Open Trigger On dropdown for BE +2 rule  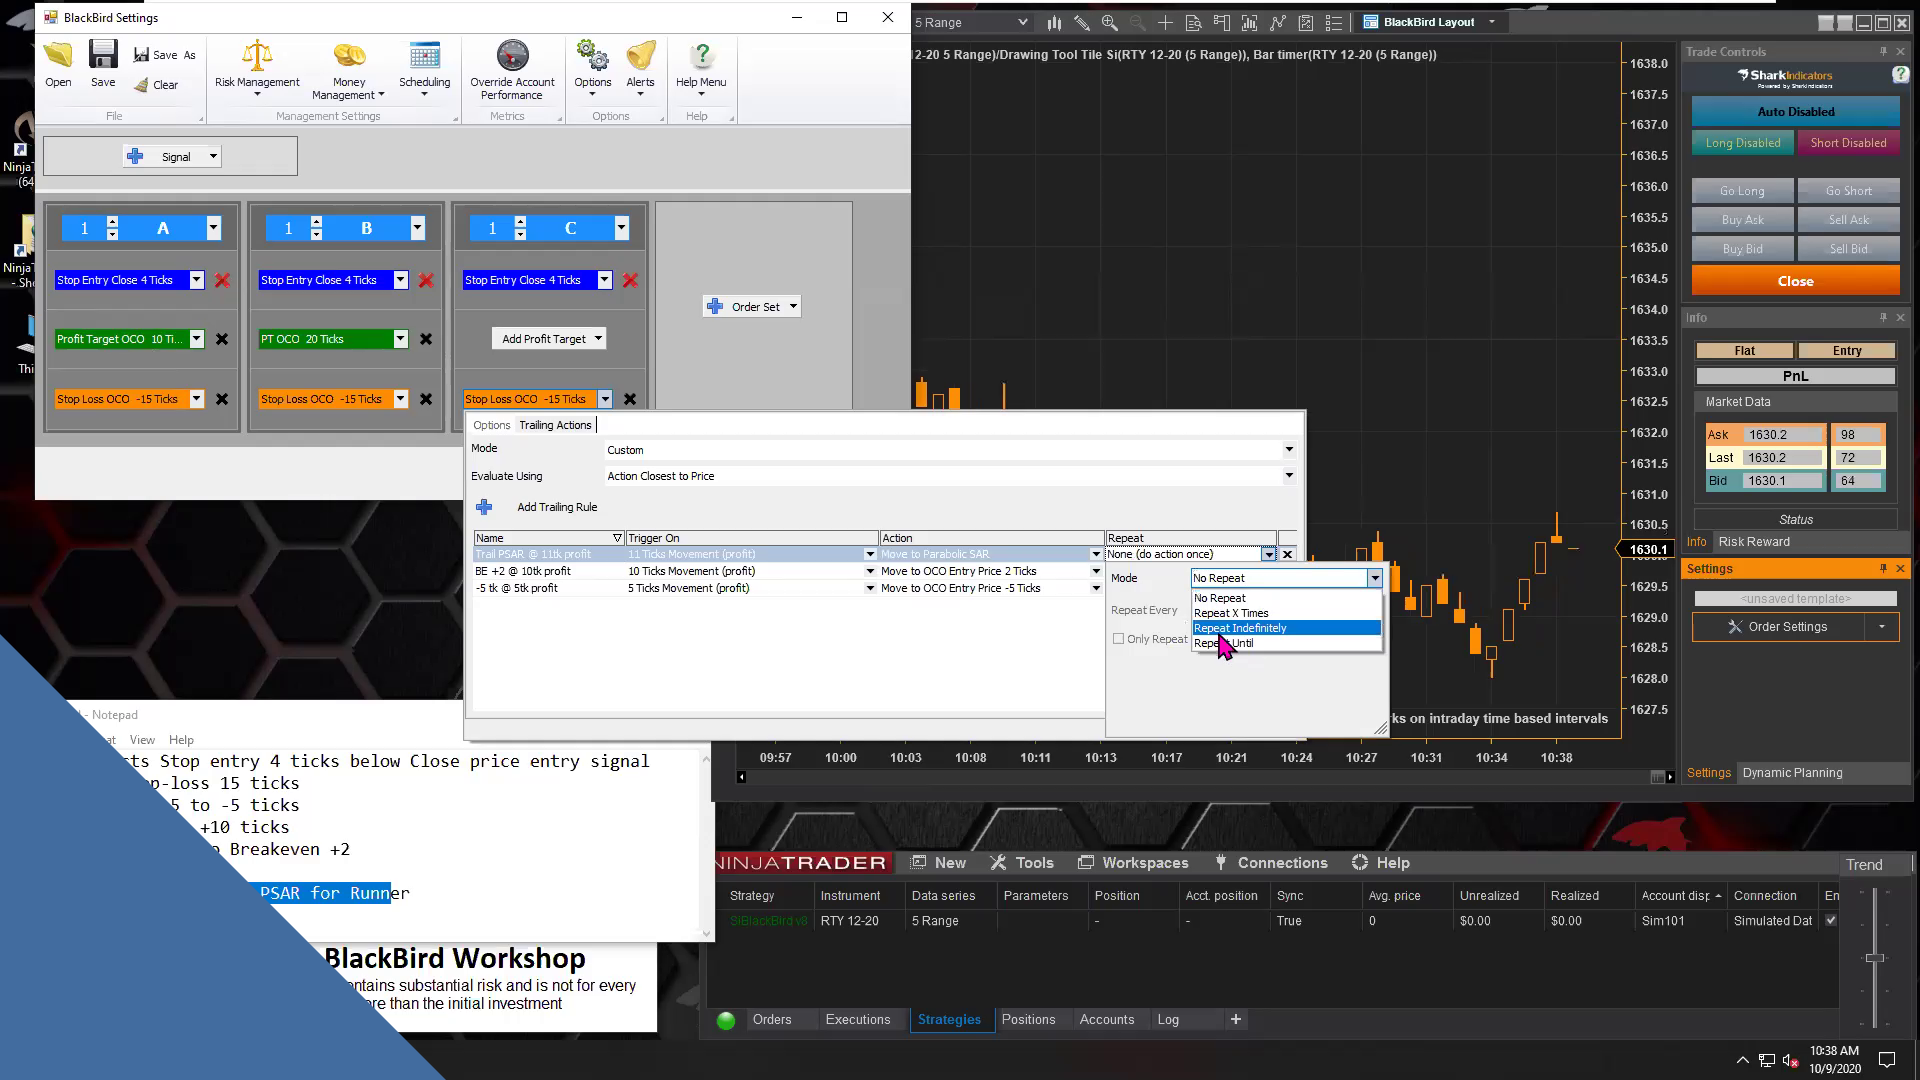click(870, 571)
